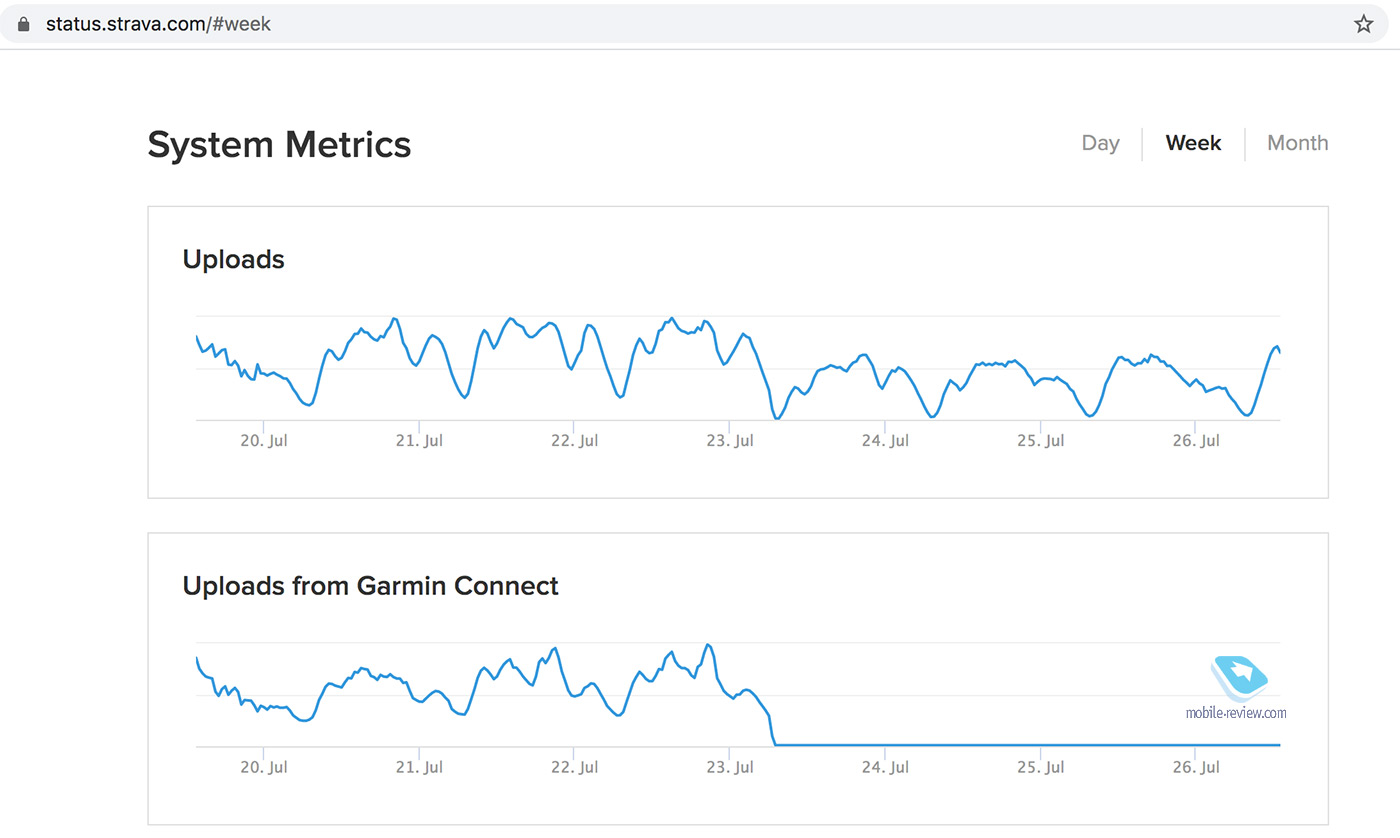Click mobile-review.com watermark text
1400x838 pixels.
[1236, 713]
